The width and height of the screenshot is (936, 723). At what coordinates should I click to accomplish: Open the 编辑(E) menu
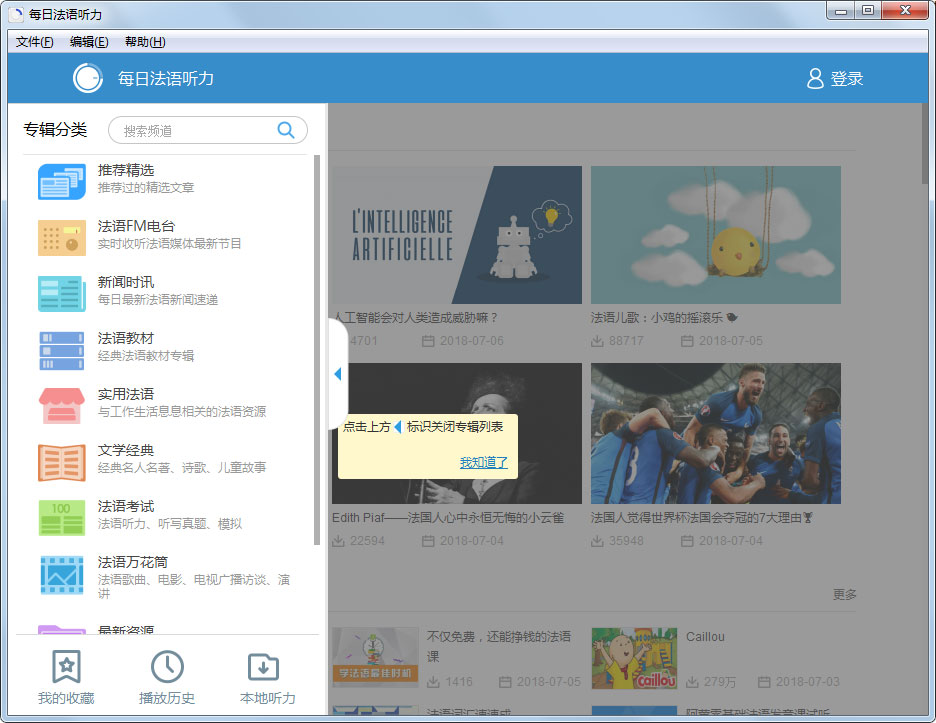pos(89,42)
